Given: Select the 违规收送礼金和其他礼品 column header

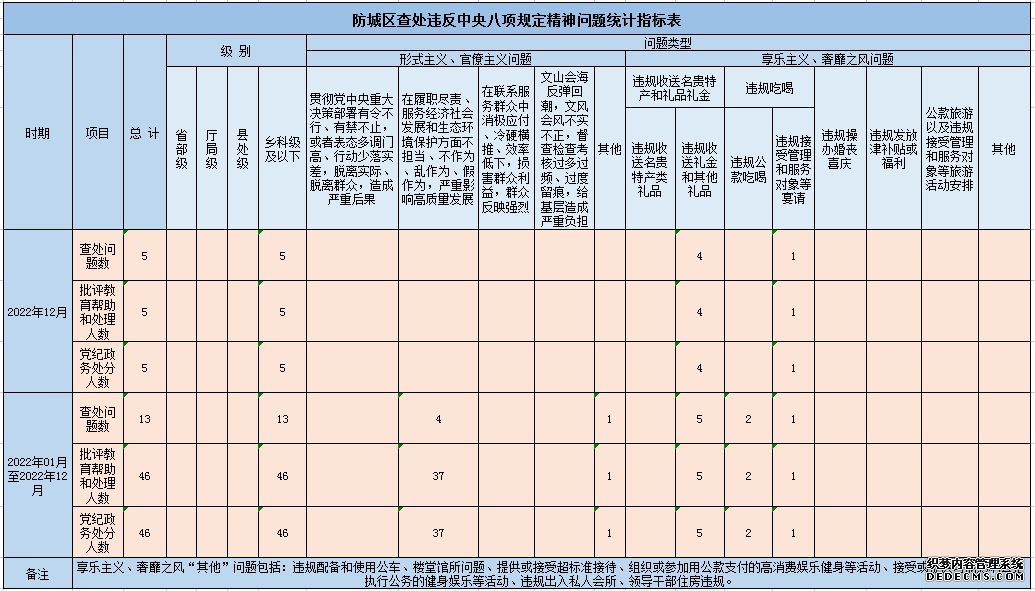Looking at the screenshot, I should 700,169.
